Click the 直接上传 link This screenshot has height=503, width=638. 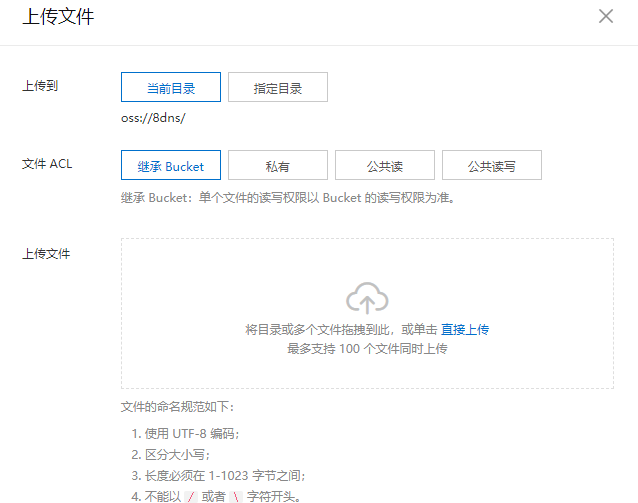point(465,330)
